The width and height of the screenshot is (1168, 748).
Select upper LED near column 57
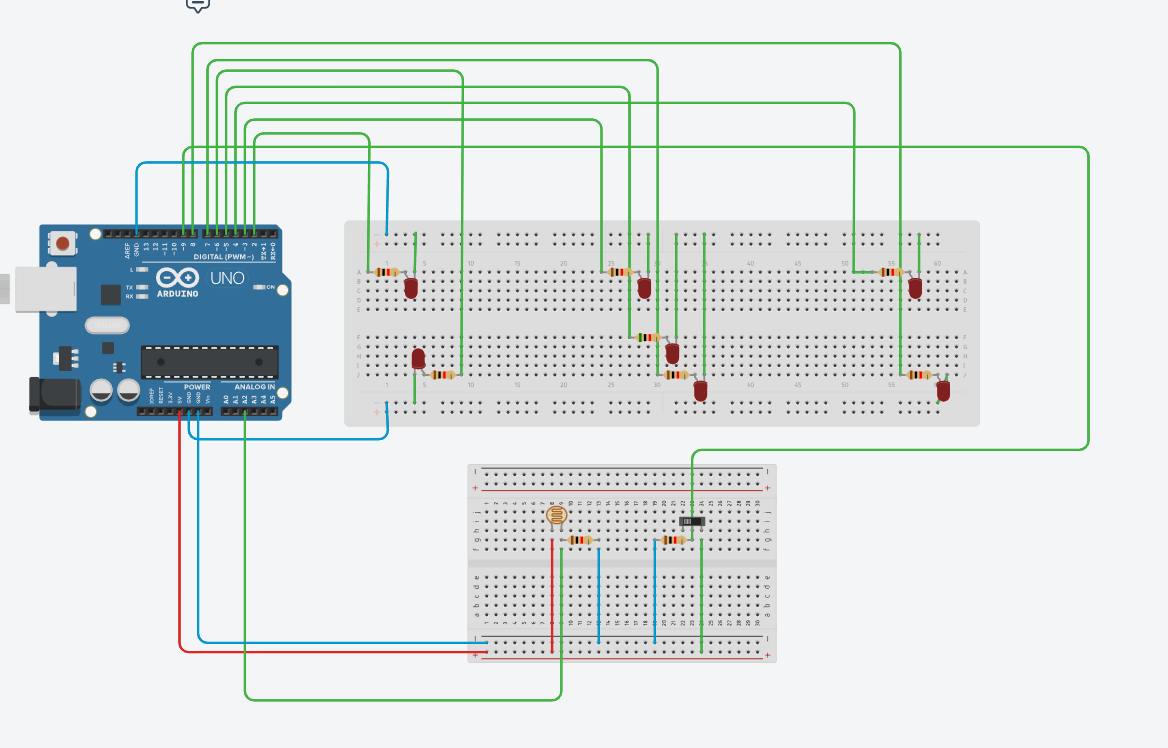point(915,288)
